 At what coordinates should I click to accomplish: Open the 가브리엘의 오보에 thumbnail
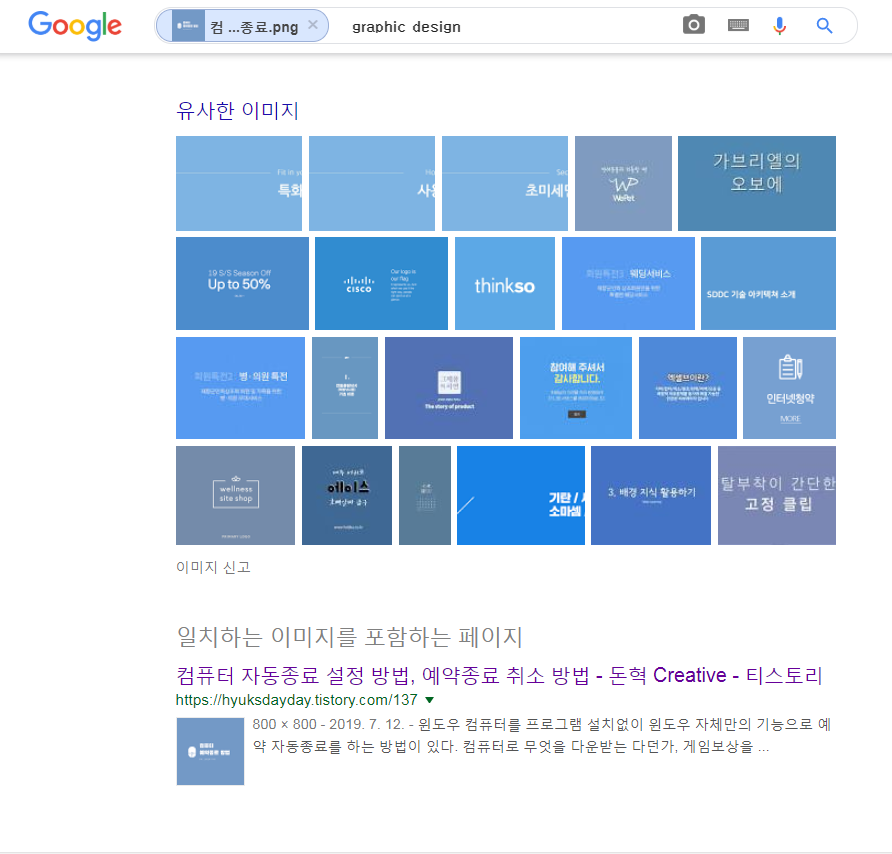757,183
